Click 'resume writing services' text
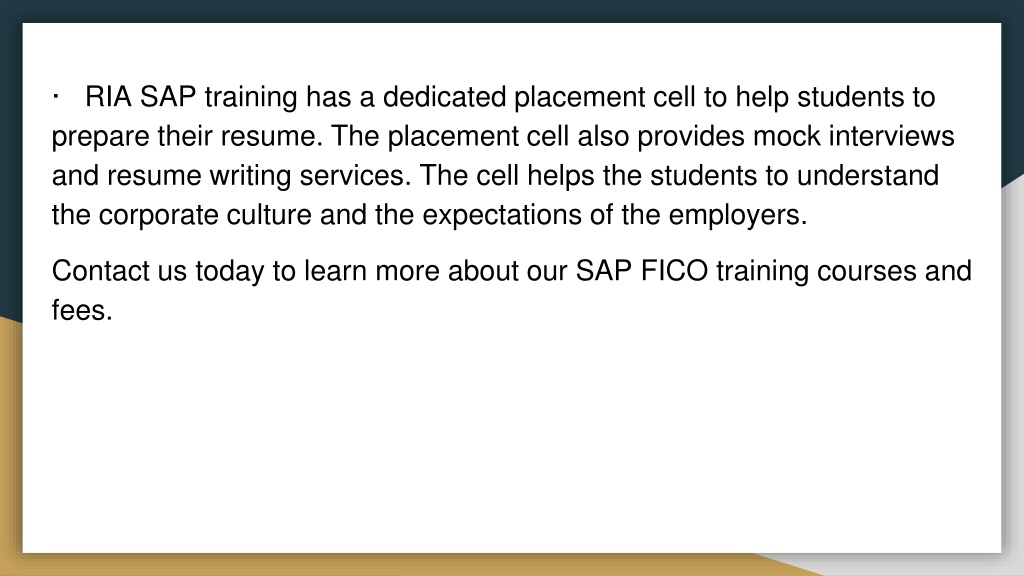 pos(257,176)
